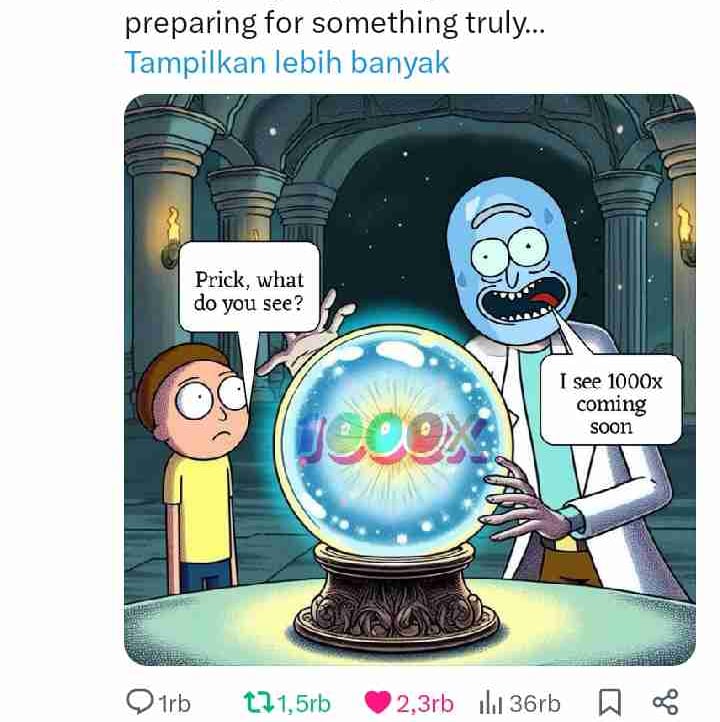Click the 2,3rb likes count

tap(425, 704)
